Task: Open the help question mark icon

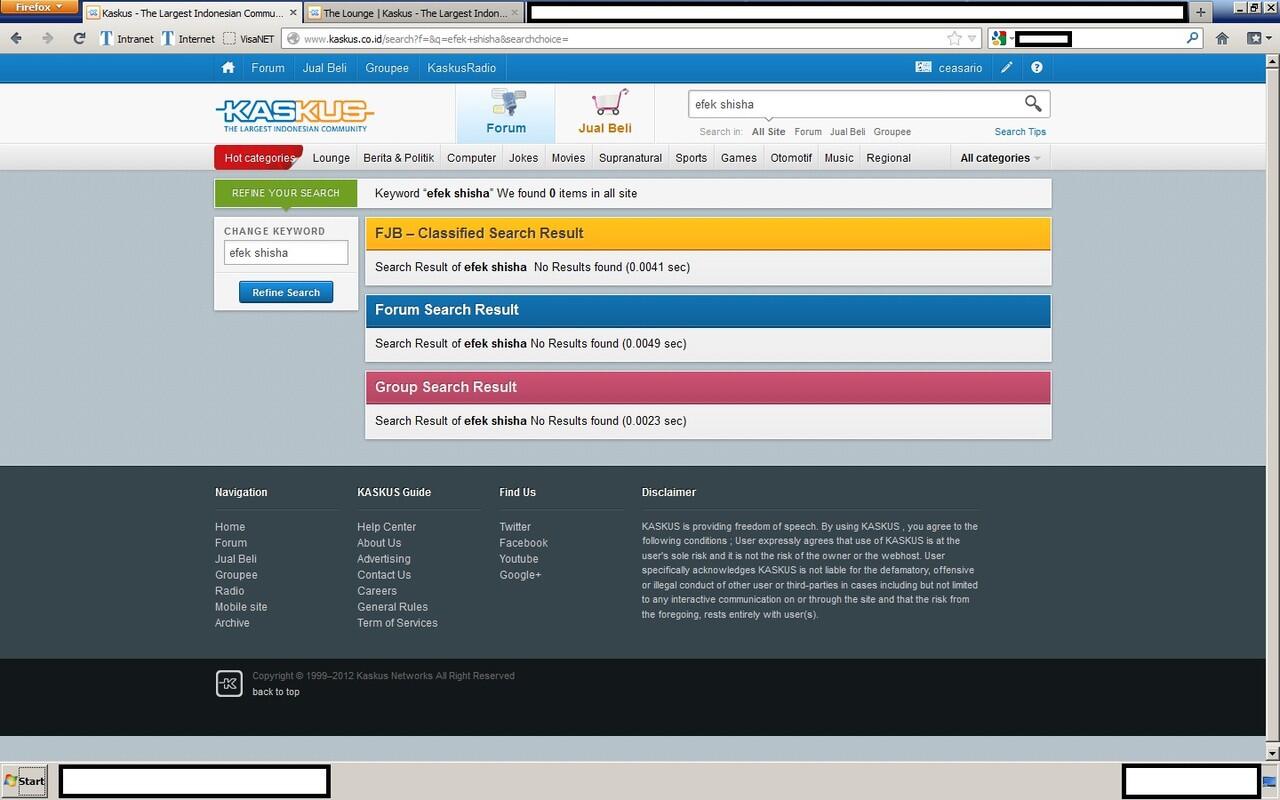Action: coord(1037,68)
